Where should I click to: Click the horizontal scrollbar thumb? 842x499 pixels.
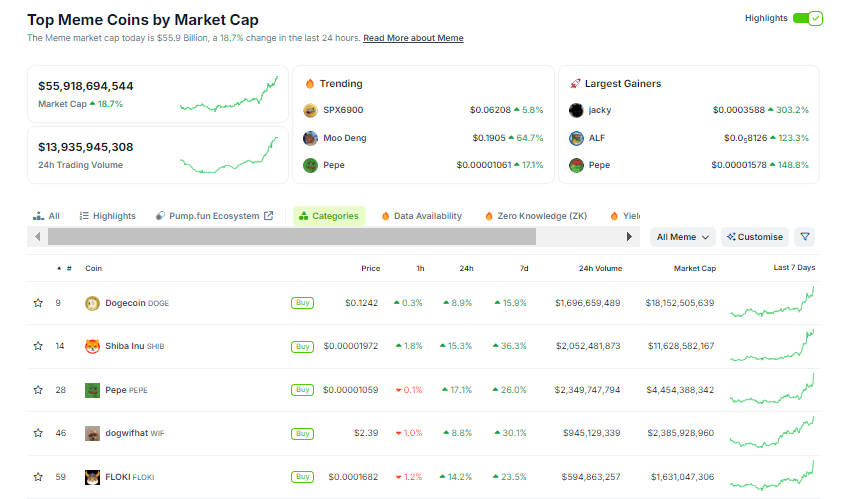tap(292, 236)
